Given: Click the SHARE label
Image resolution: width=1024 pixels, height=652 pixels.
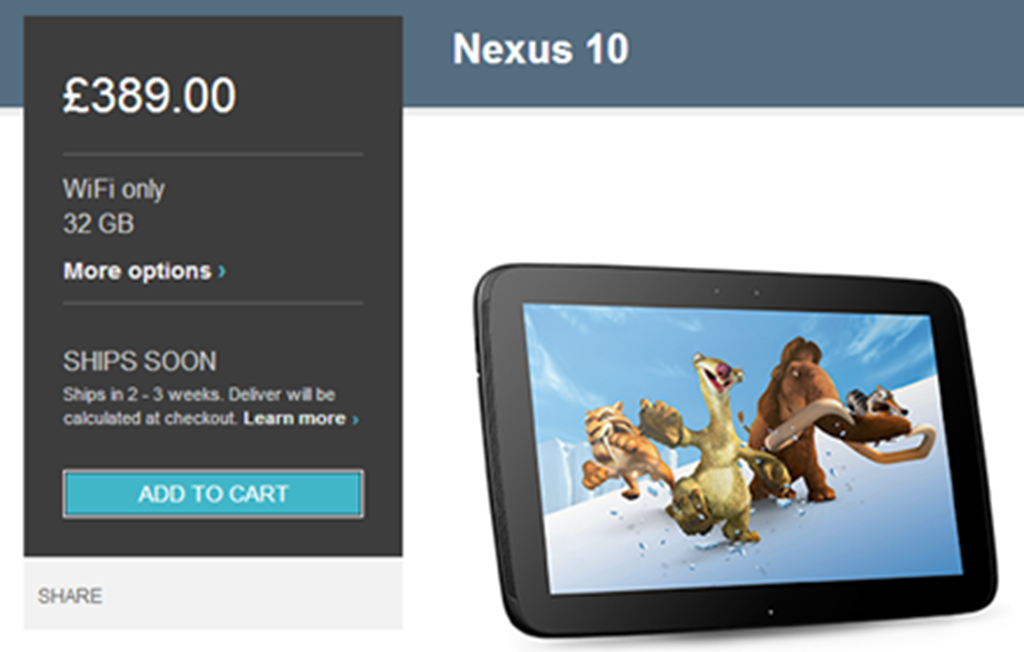Looking at the screenshot, I should (70, 596).
